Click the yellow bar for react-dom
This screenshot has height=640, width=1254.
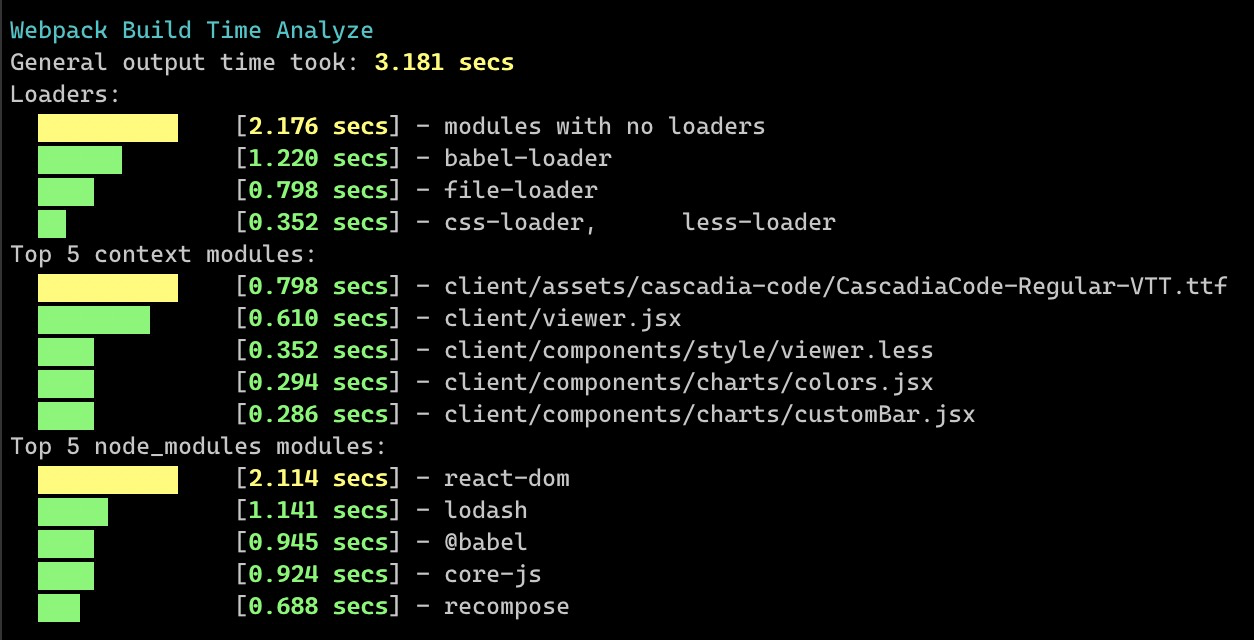(108, 480)
